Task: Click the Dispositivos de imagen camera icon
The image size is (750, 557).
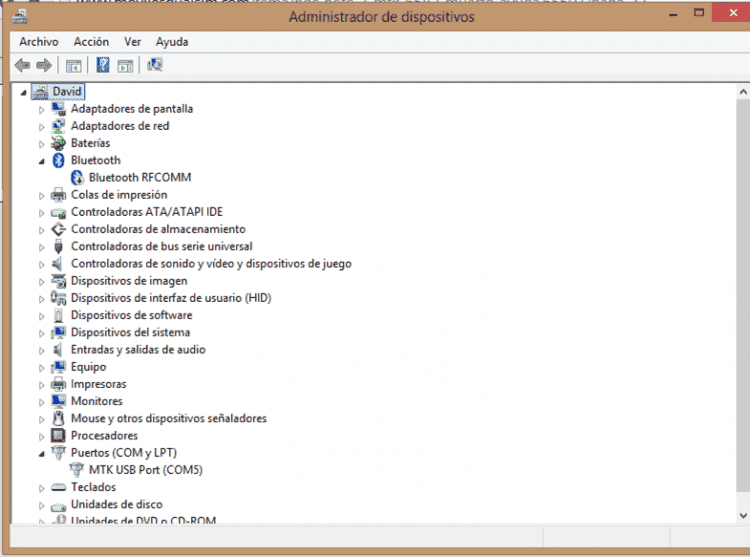Action: tap(58, 281)
